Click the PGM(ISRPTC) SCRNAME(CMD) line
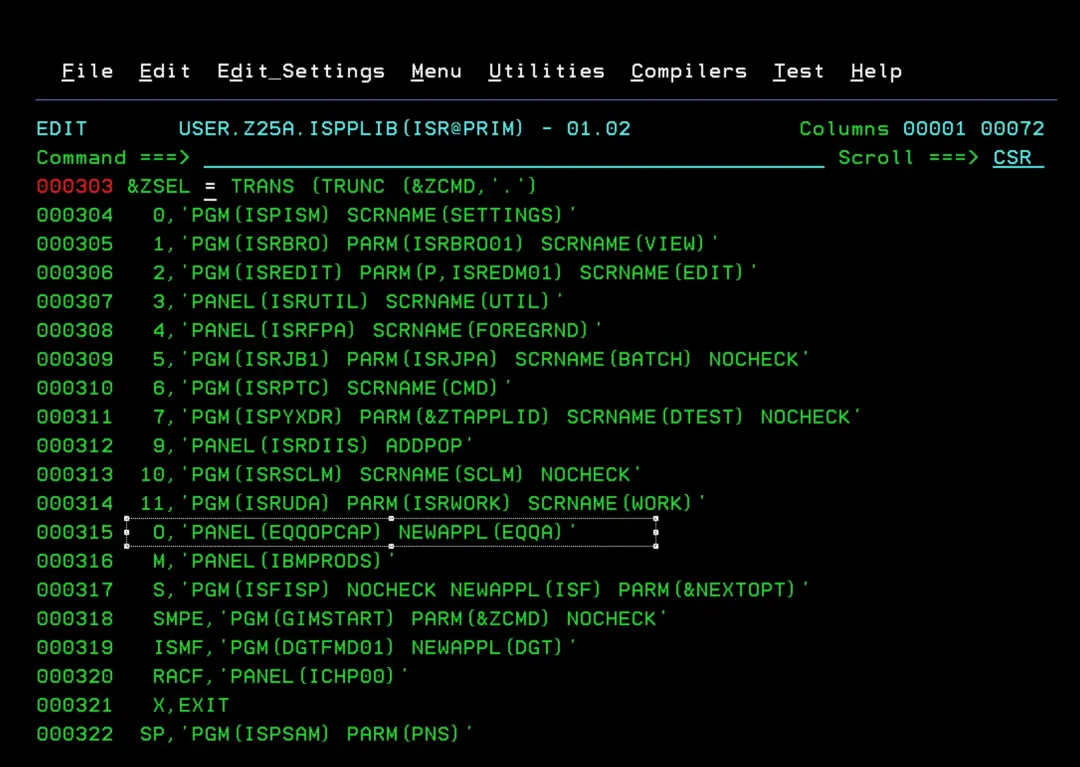Viewport: 1080px width, 767px height. pyautogui.click(x=331, y=388)
